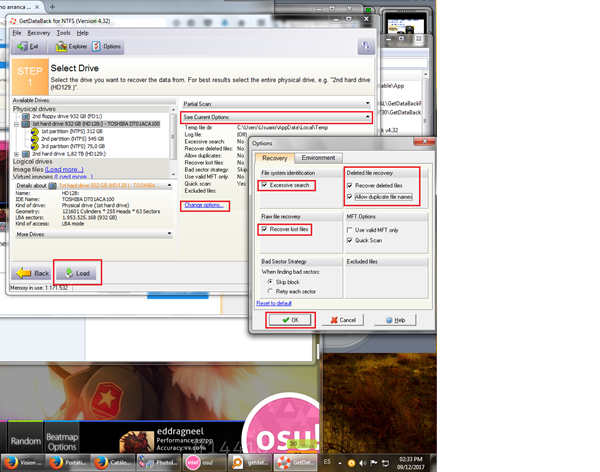Switch to the Environment tab in Options
600x472 pixels.
318,158
